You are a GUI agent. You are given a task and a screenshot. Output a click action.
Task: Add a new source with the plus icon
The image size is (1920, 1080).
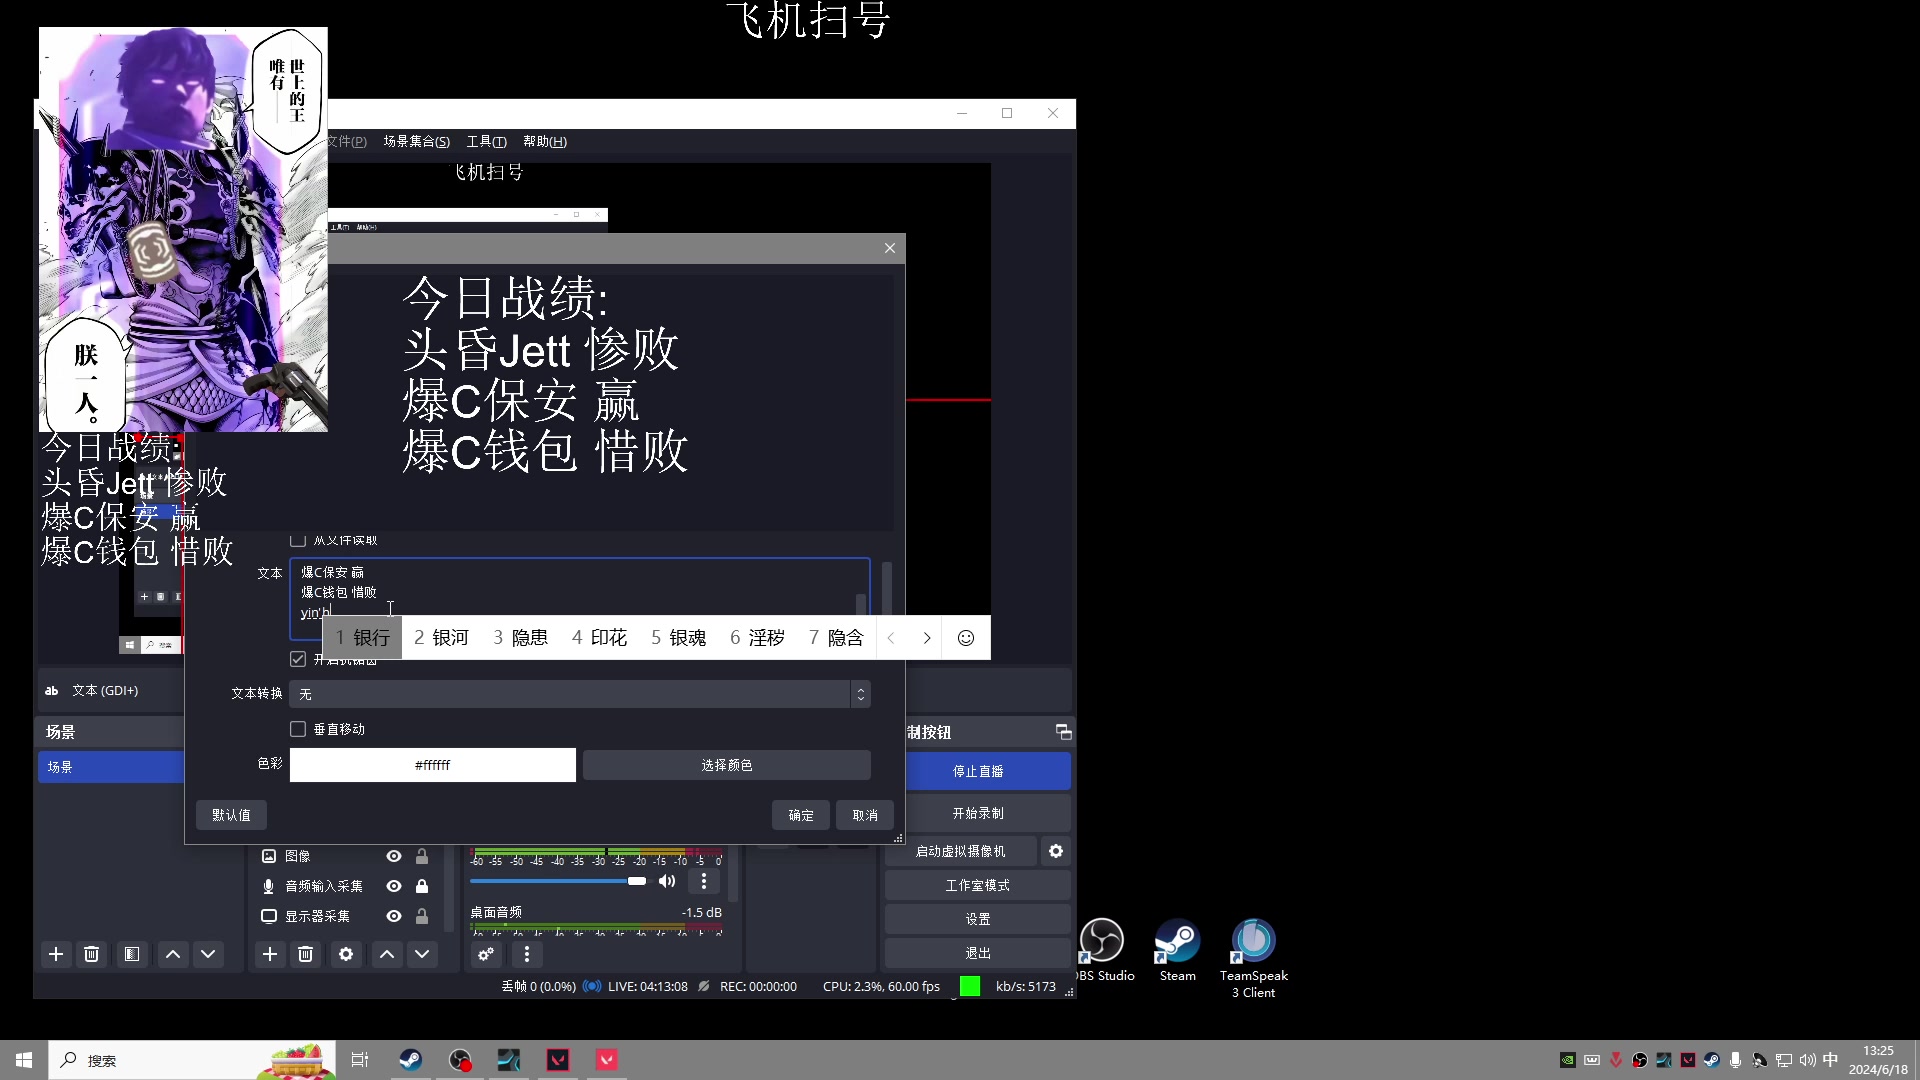pos(270,954)
